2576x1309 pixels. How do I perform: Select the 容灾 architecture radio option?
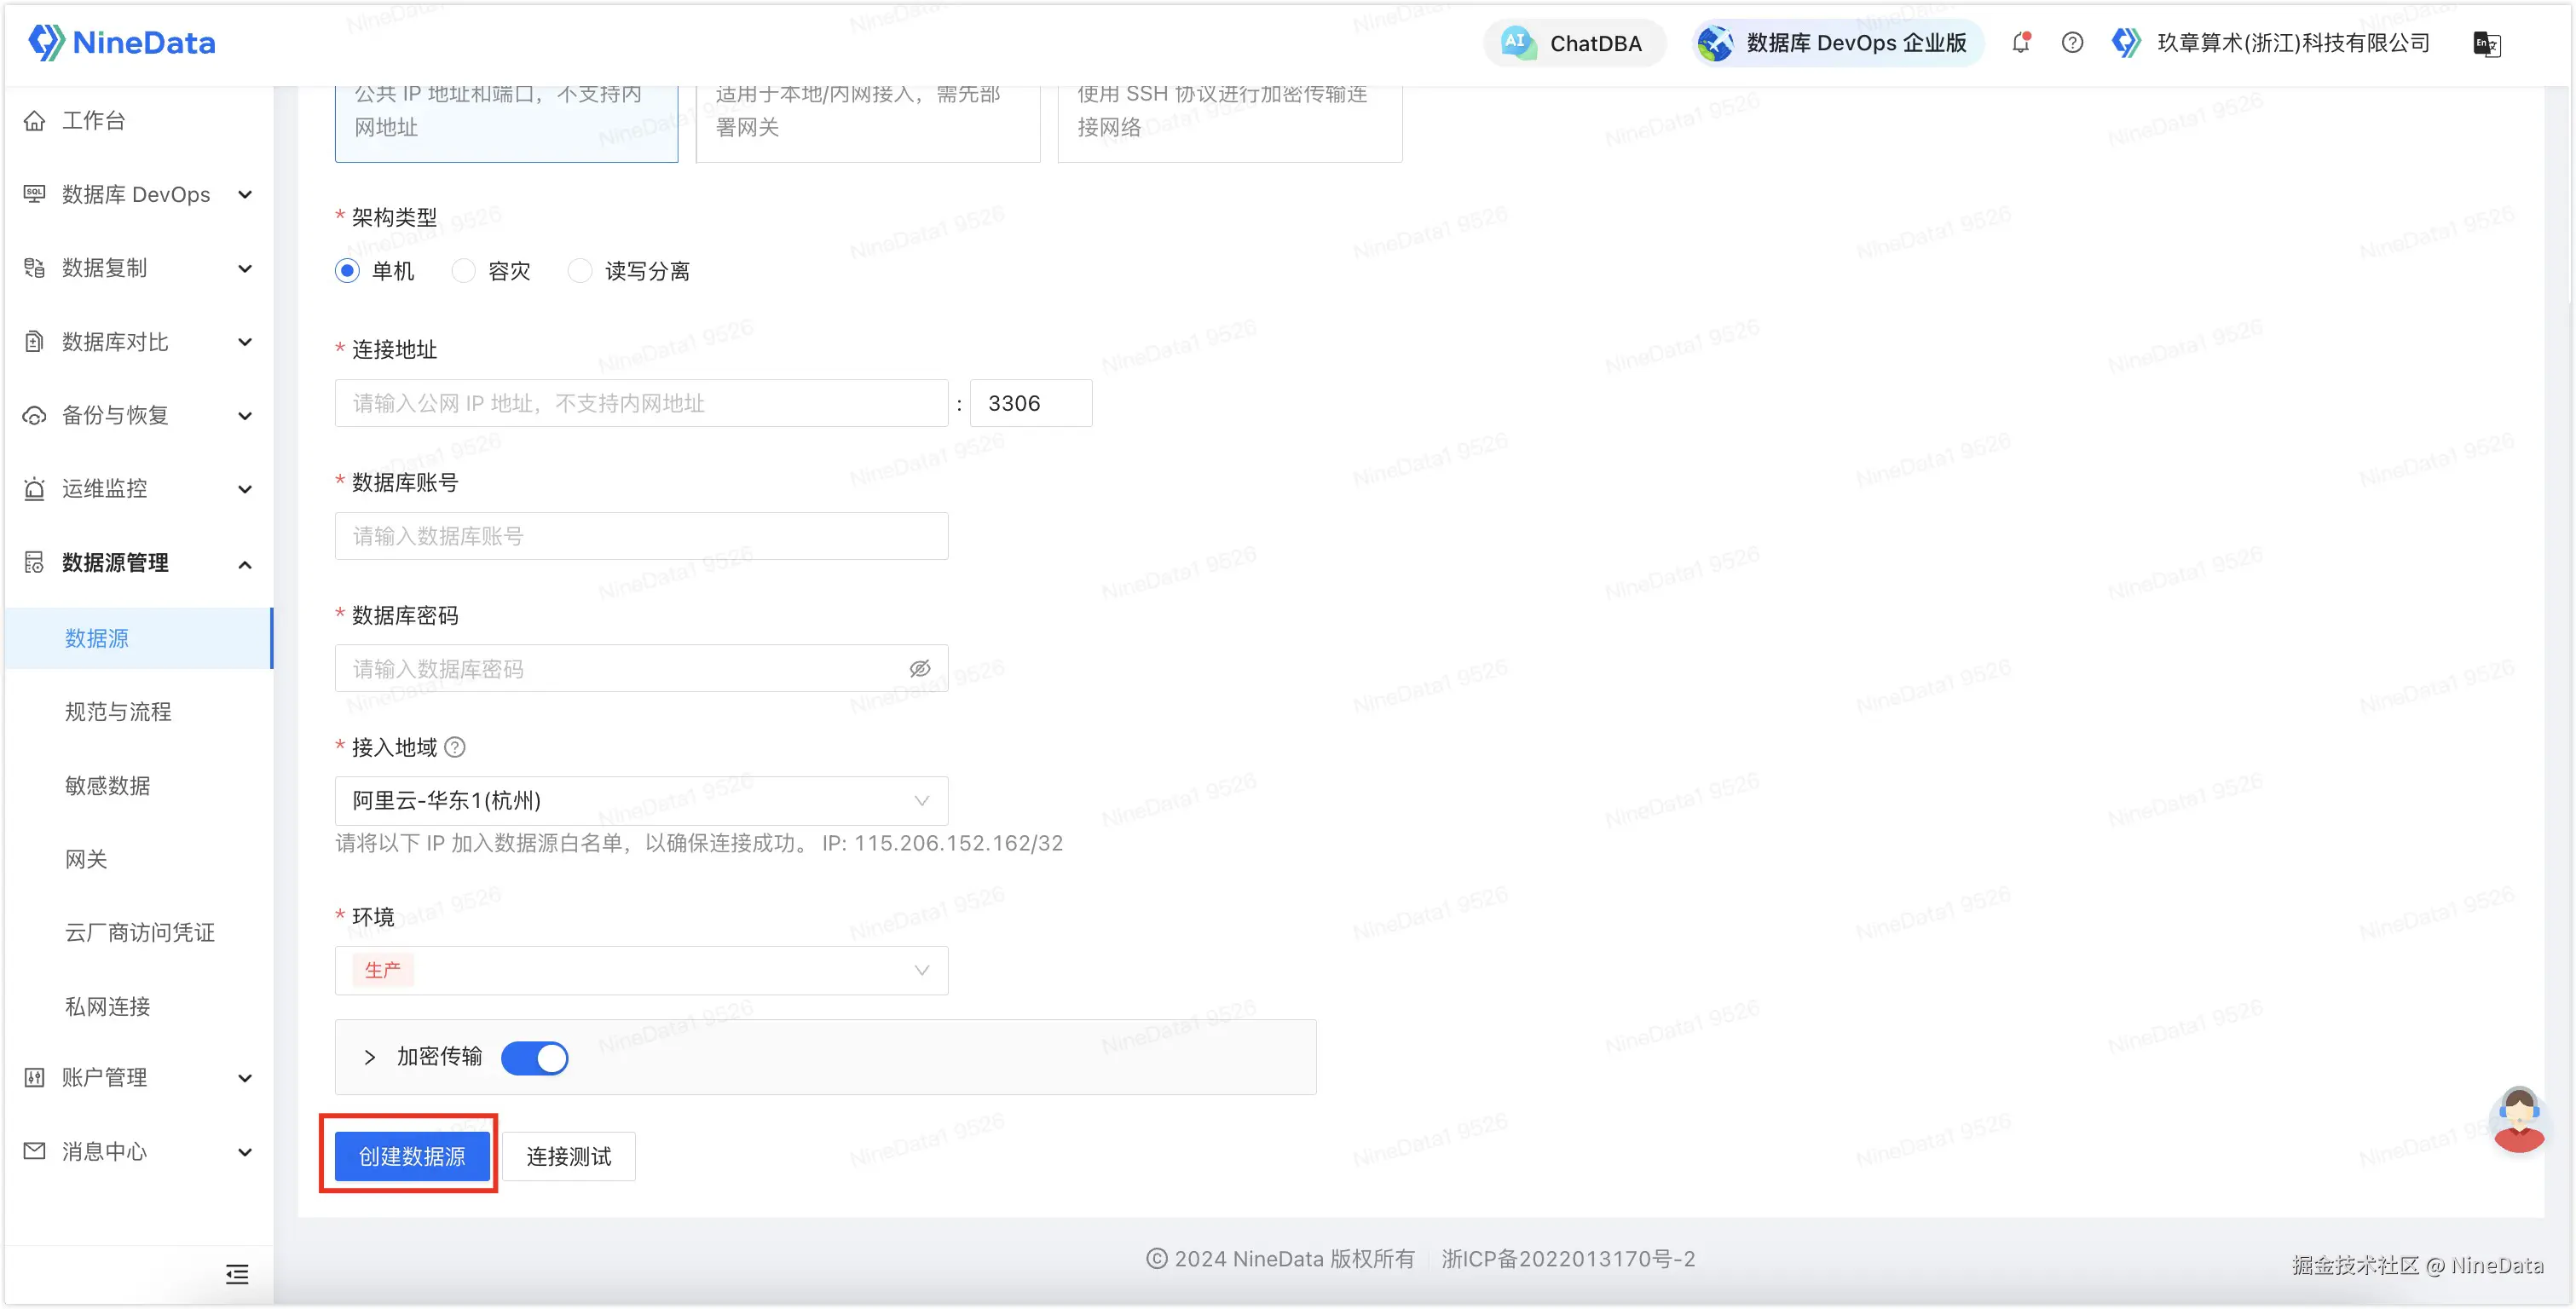464,271
